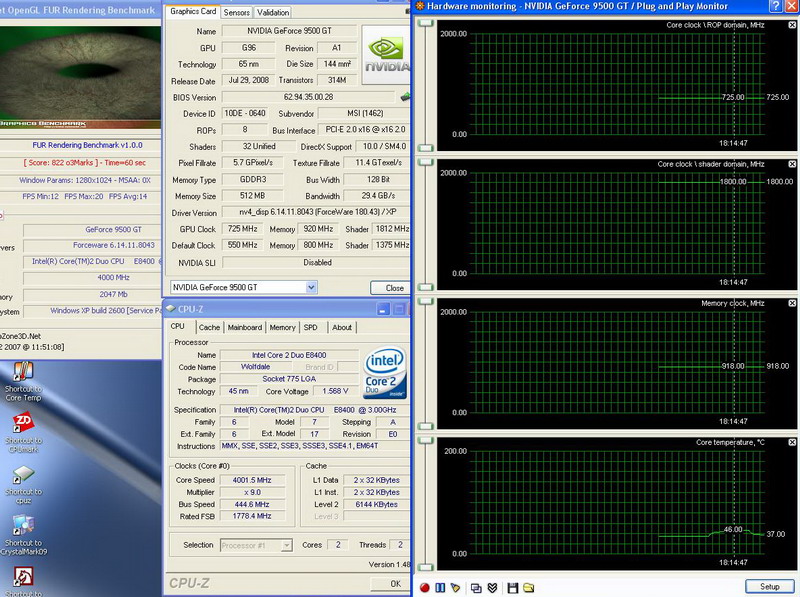This screenshot has height=597, width=800.
Task: Click the yellow folder open icon
Action: tap(529, 588)
